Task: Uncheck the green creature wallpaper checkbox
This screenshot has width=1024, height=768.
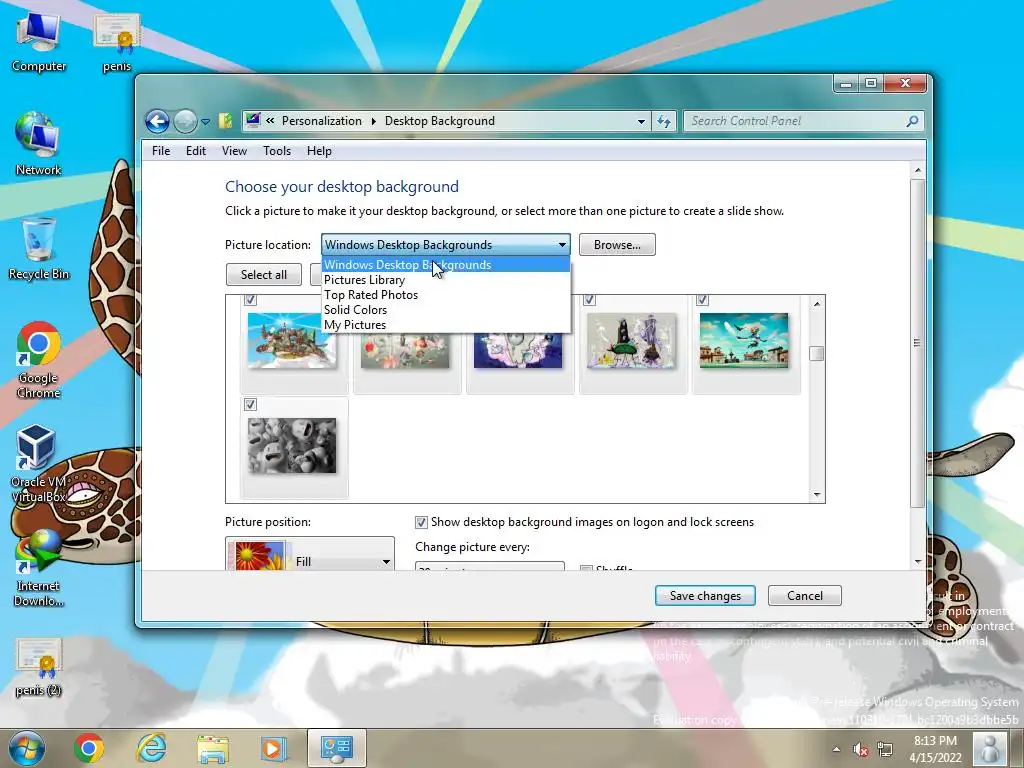Action: click(x=589, y=300)
